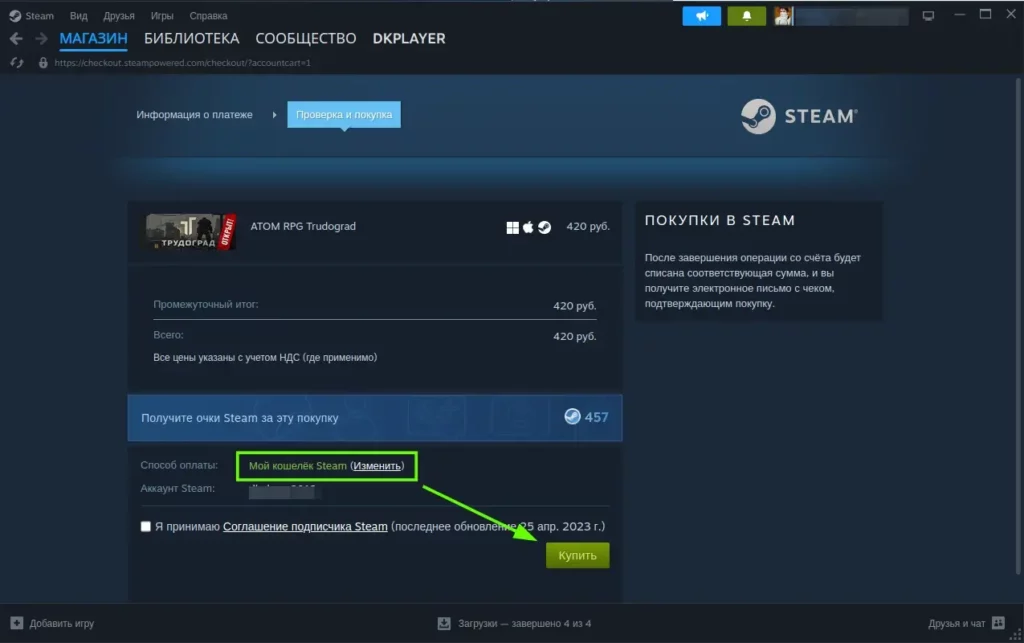Click the Все цены указаны с учетом НДС note
This screenshot has height=643, width=1024.
(x=265, y=357)
